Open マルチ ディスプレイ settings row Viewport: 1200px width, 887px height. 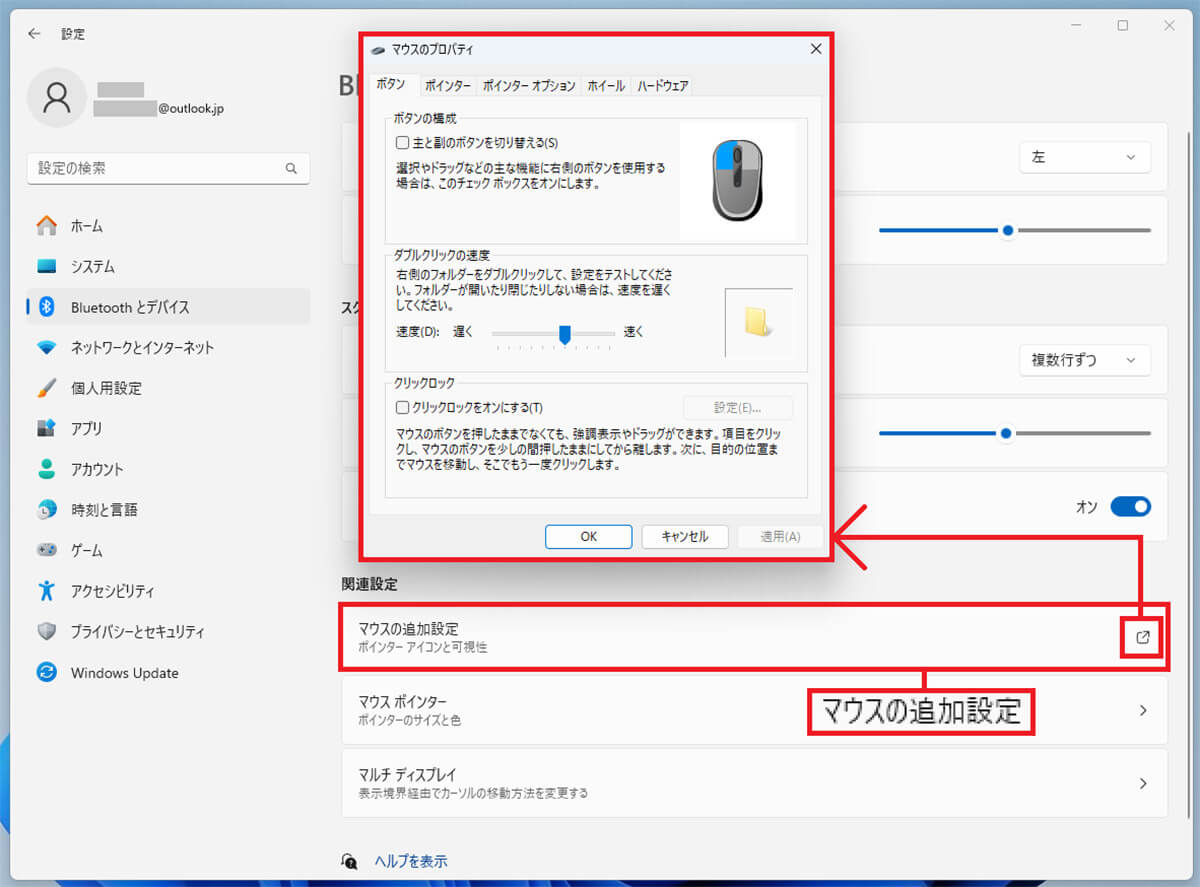[754, 783]
